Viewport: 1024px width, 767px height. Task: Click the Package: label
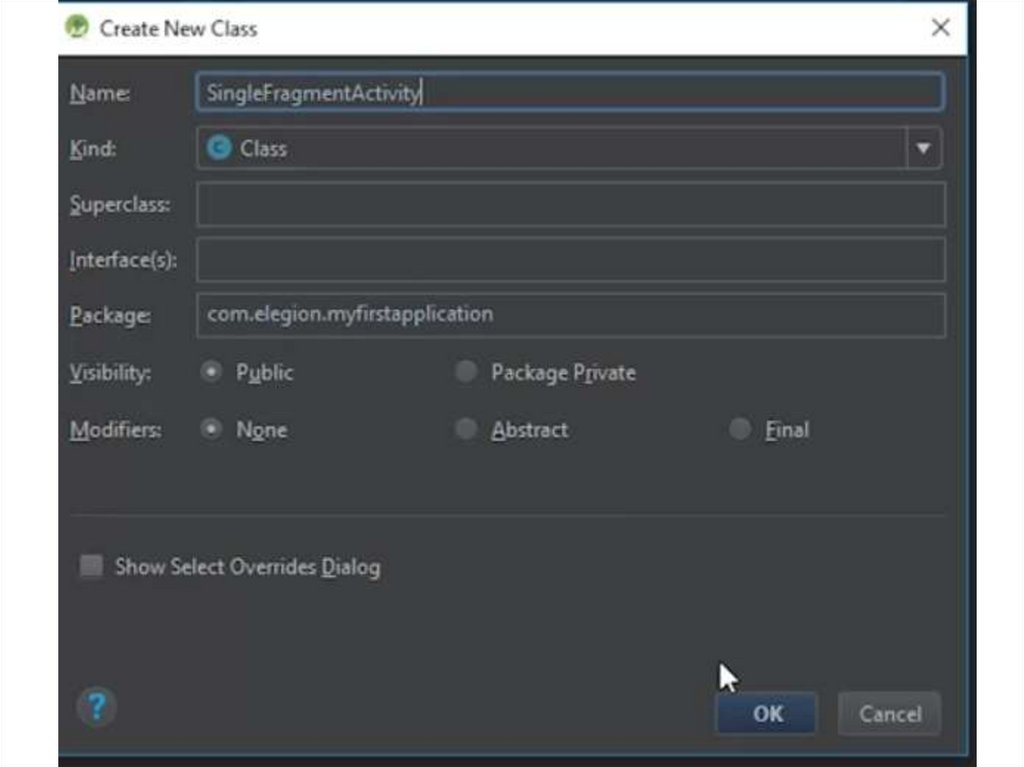pyautogui.click(x=110, y=316)
